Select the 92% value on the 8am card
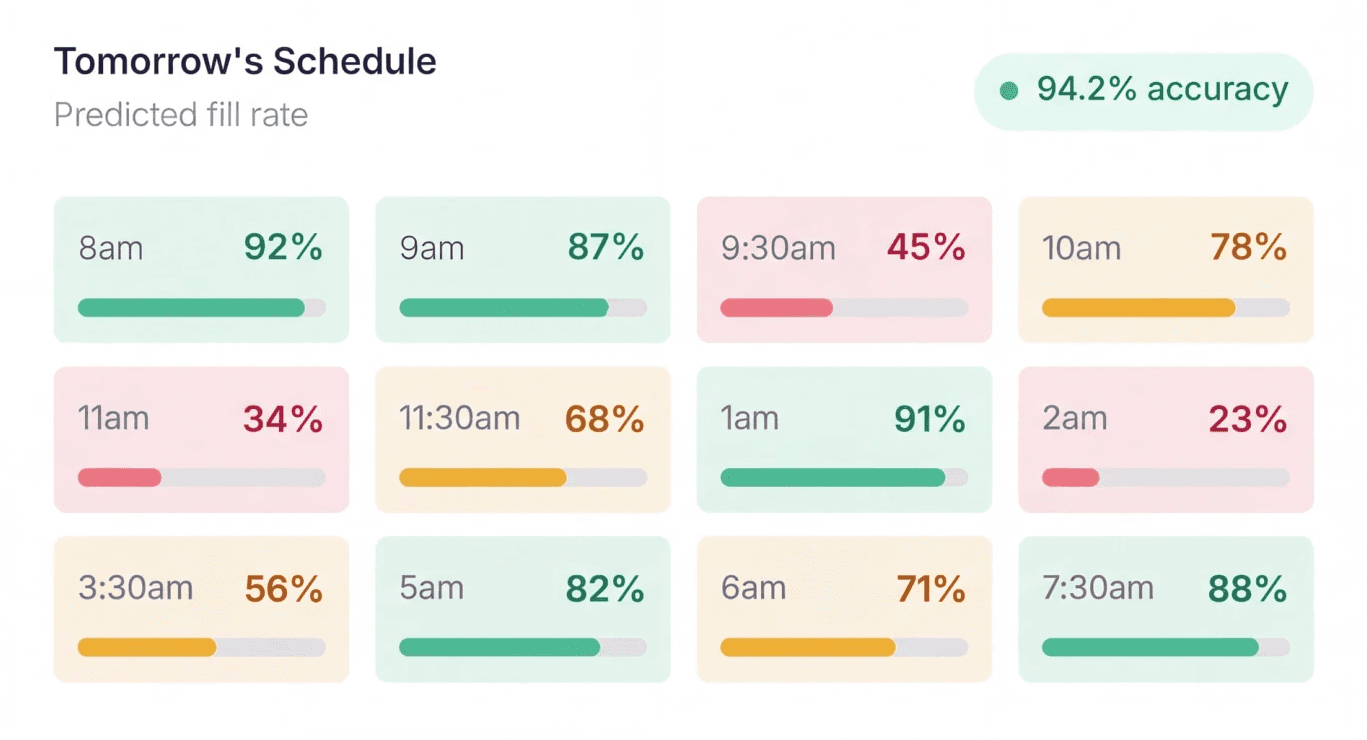This screenshot has height=740, width=1367. point(283,247)
